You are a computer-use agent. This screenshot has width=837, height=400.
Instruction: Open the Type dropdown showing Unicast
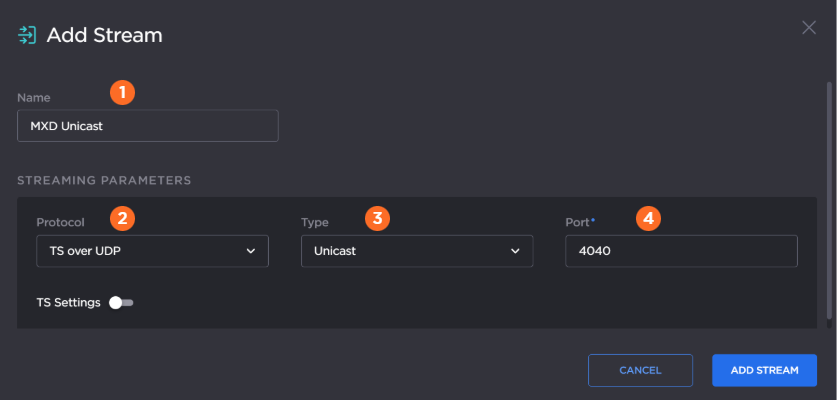(x=416, y=251)
